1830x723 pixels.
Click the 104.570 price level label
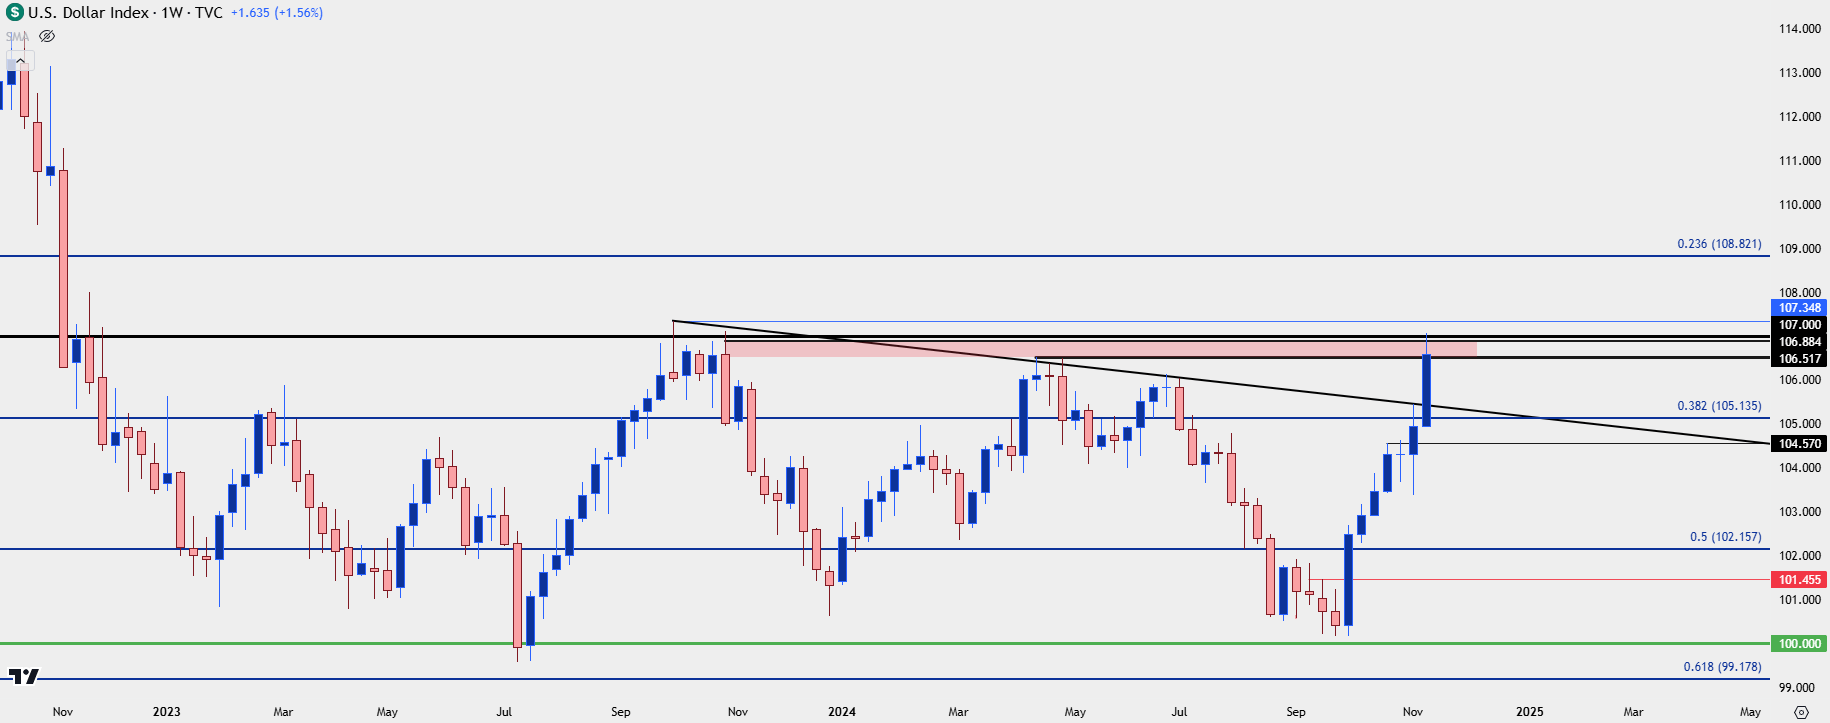(1800, 444)
